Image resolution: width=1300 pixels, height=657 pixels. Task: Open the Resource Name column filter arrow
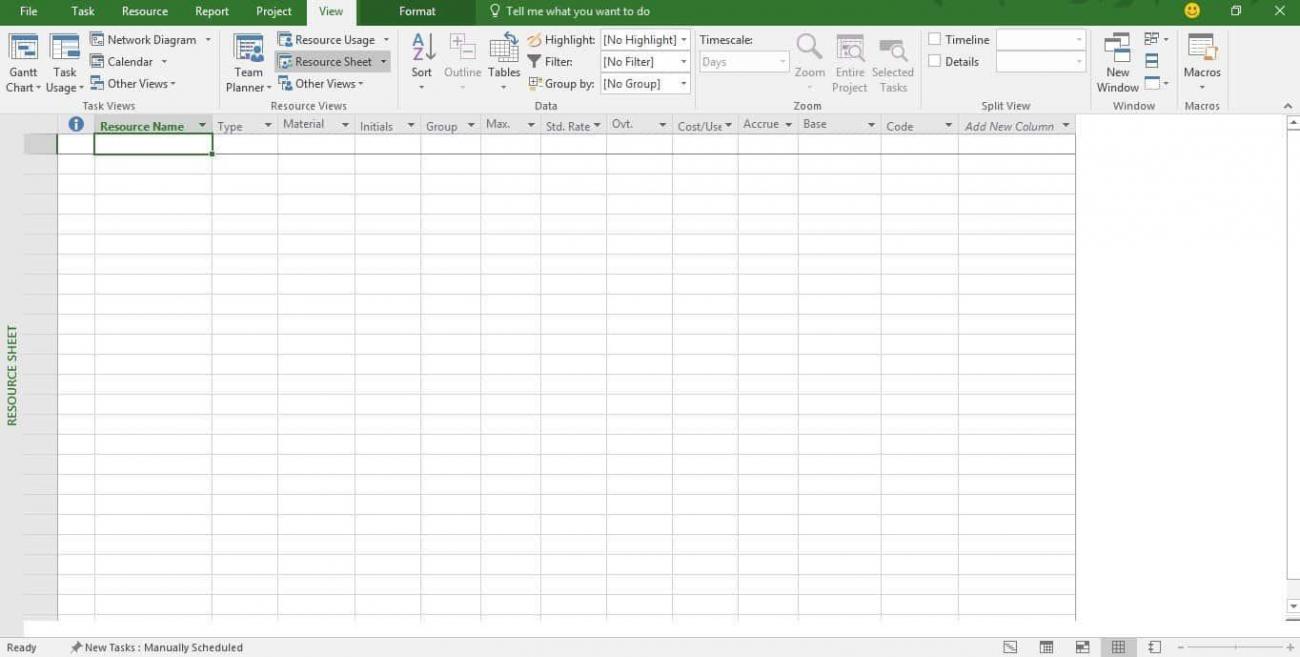coord(201,125)
